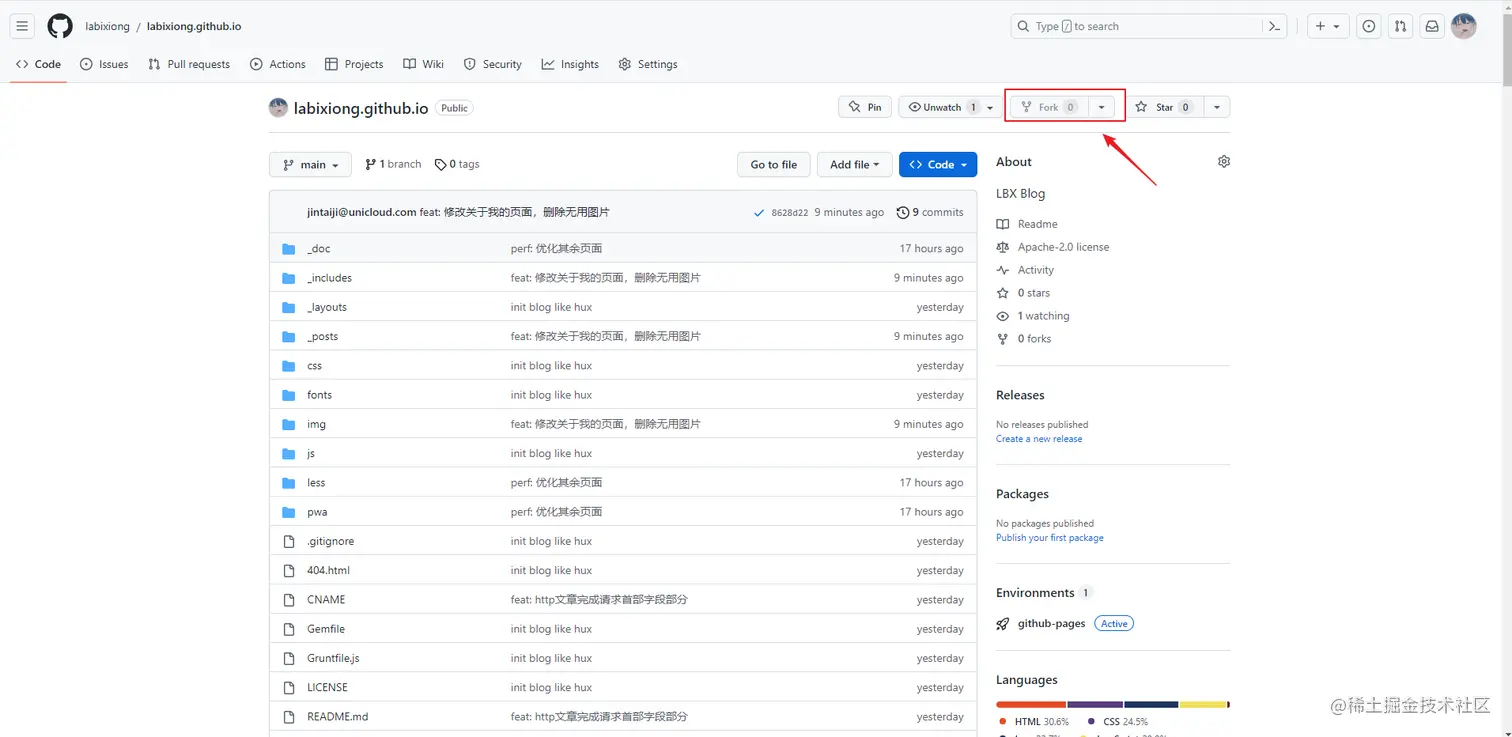1512x737 pixels.
Task: Open notifications via the inbox icon
Action: (1431, 26)
